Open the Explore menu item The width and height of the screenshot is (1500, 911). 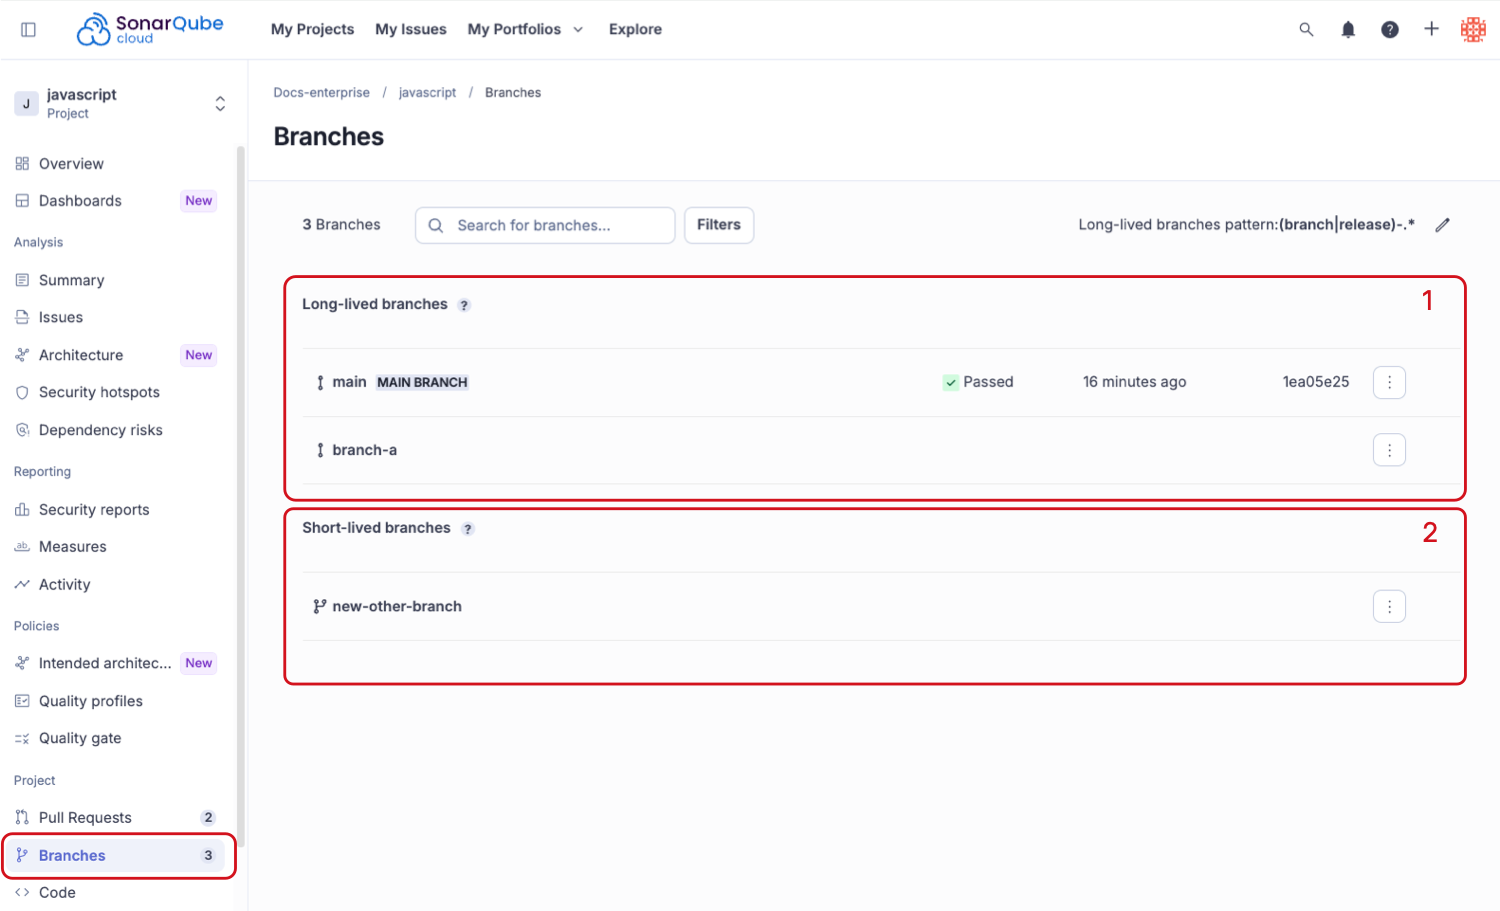pos(635,29)
